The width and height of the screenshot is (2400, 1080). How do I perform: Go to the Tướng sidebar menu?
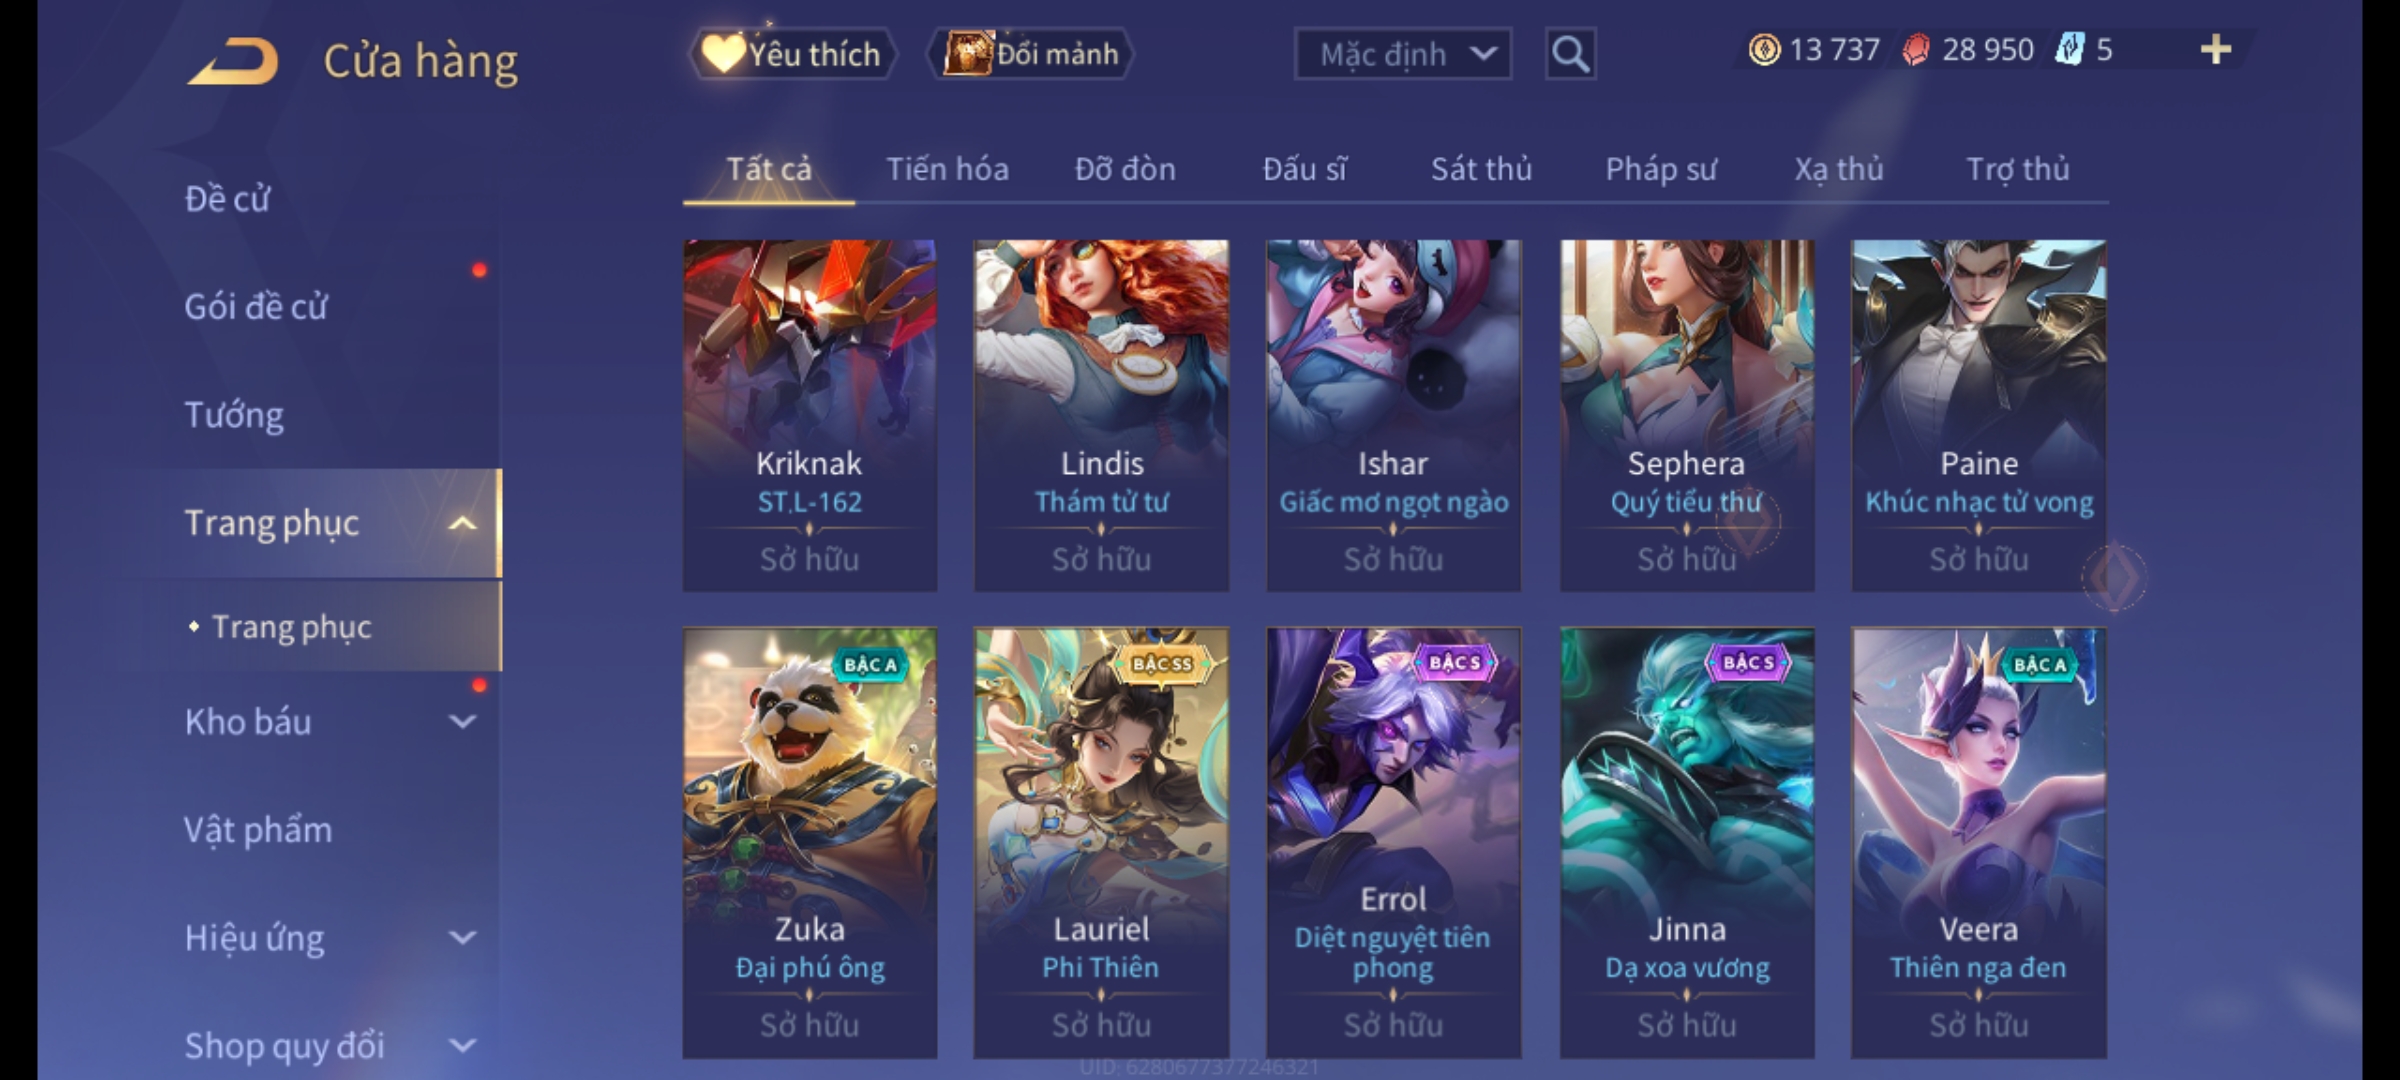234,415
